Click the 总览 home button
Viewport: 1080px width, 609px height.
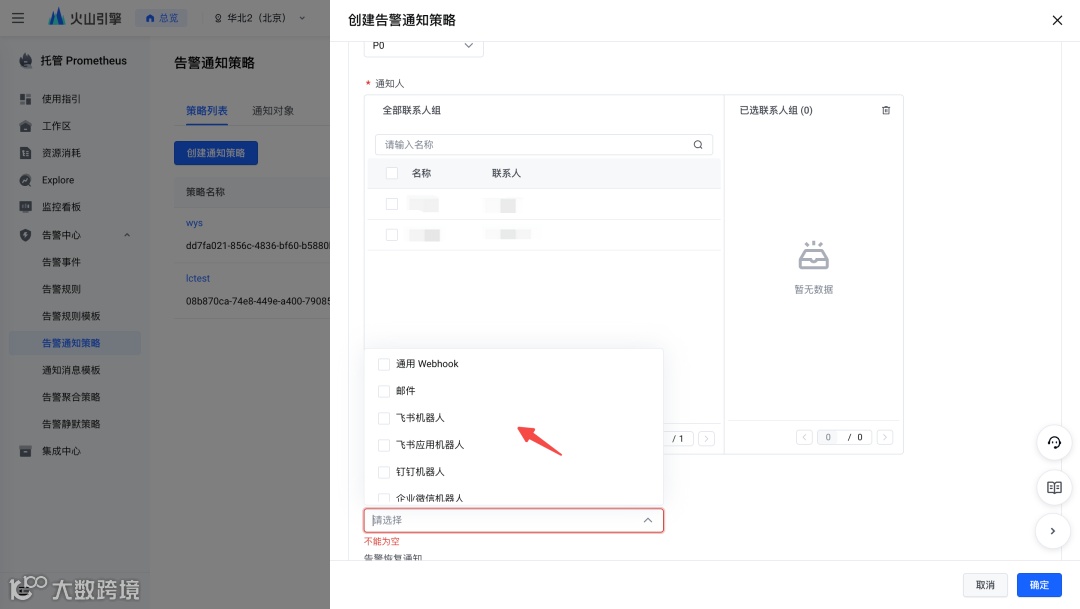161,18
